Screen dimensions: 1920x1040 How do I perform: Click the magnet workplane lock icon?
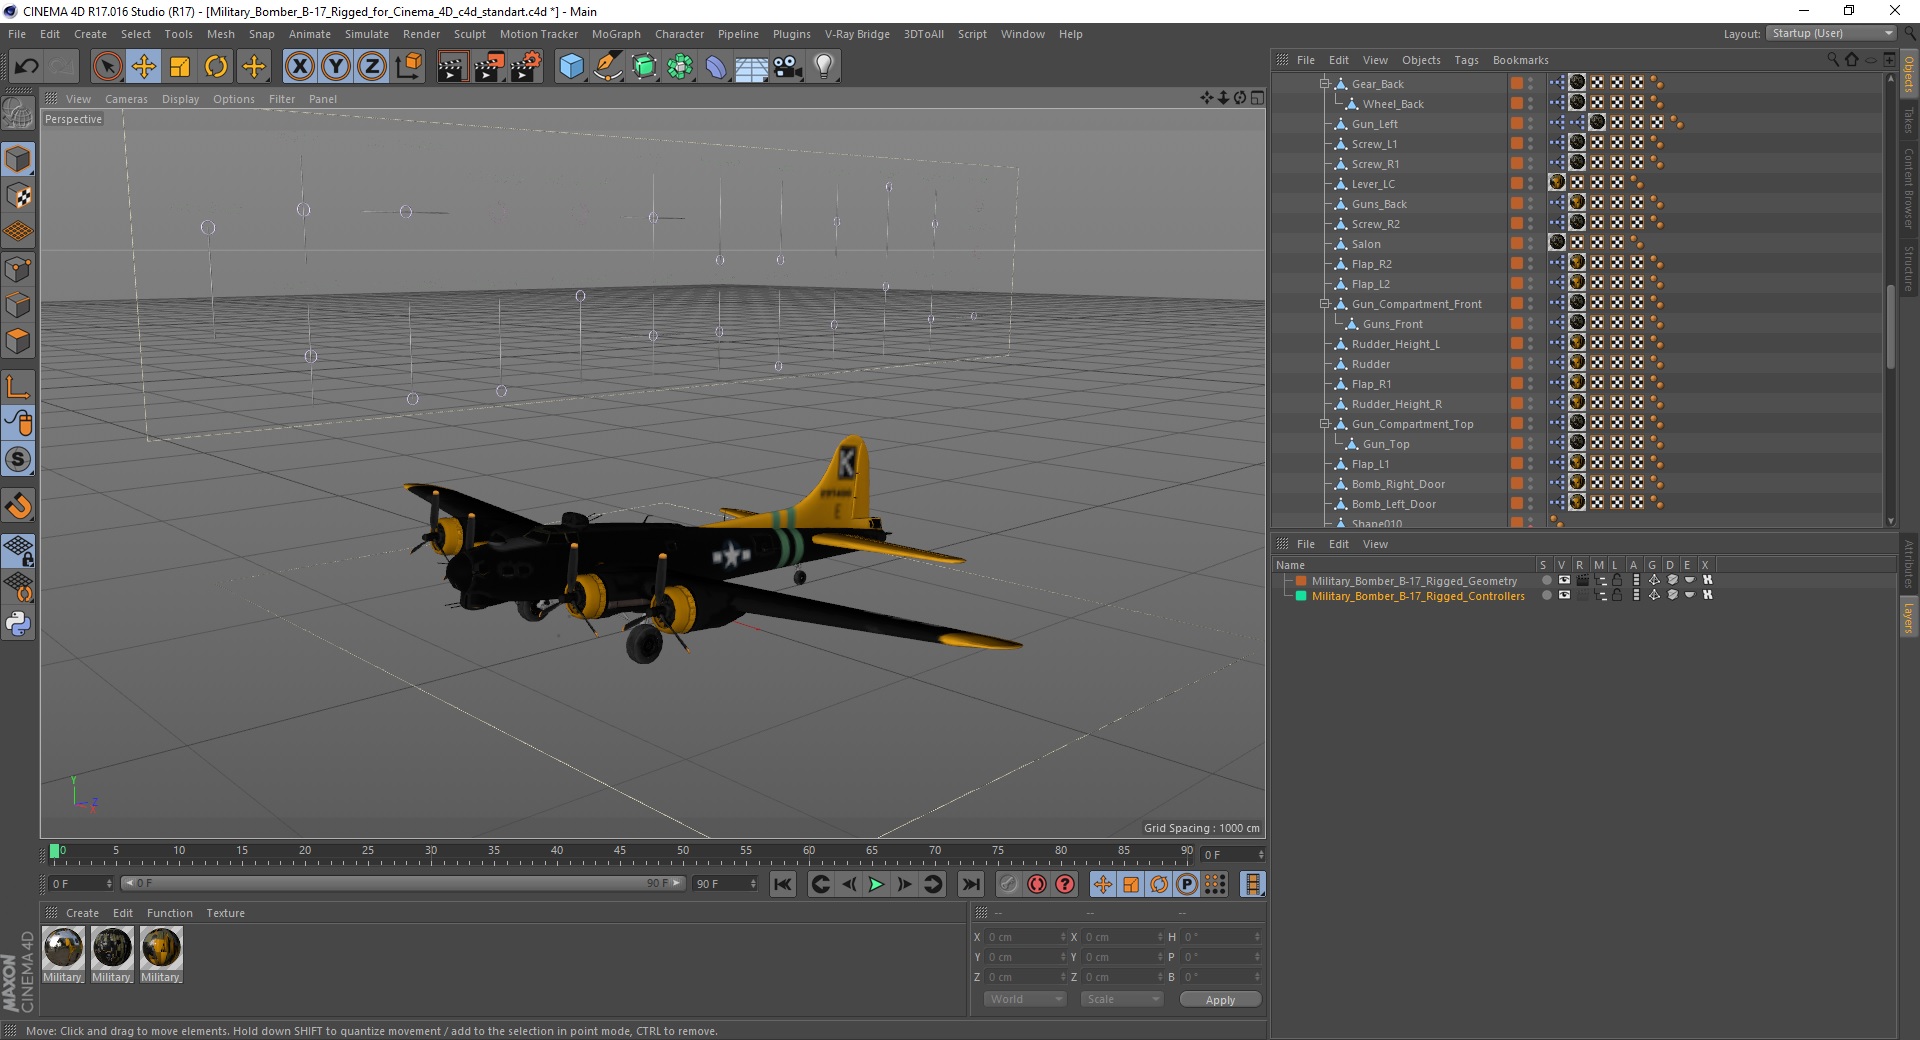point(18,506)
